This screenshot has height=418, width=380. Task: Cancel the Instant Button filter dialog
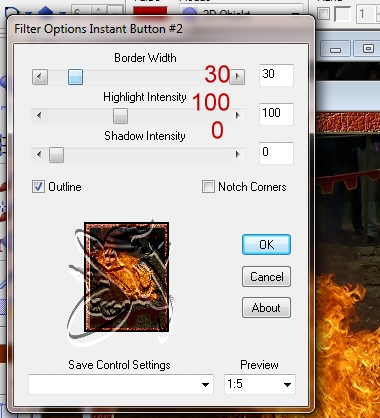pyautogui.click(x=266, y=277)
